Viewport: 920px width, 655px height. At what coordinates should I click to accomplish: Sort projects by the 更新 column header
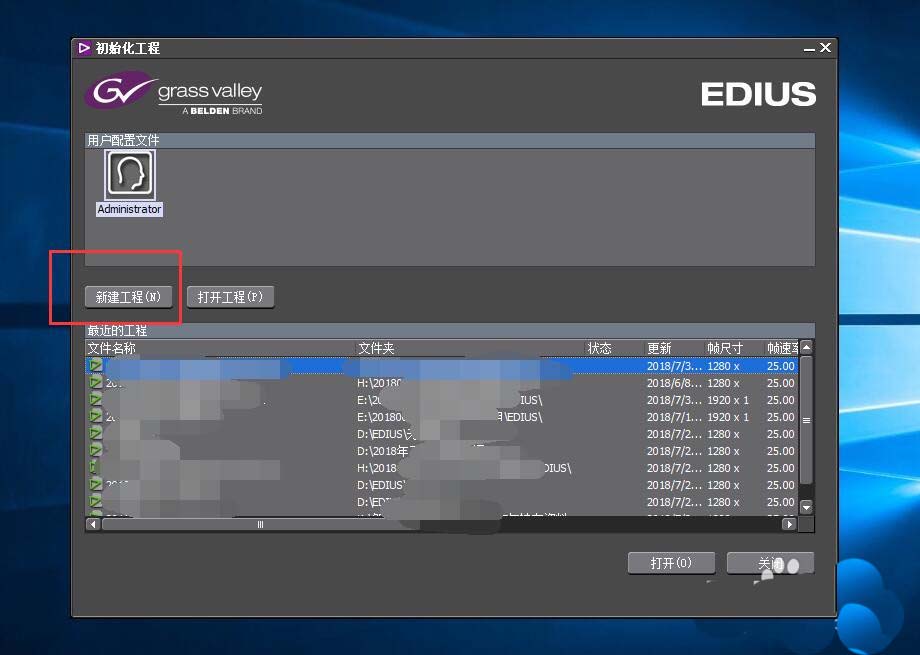point(675,348)
